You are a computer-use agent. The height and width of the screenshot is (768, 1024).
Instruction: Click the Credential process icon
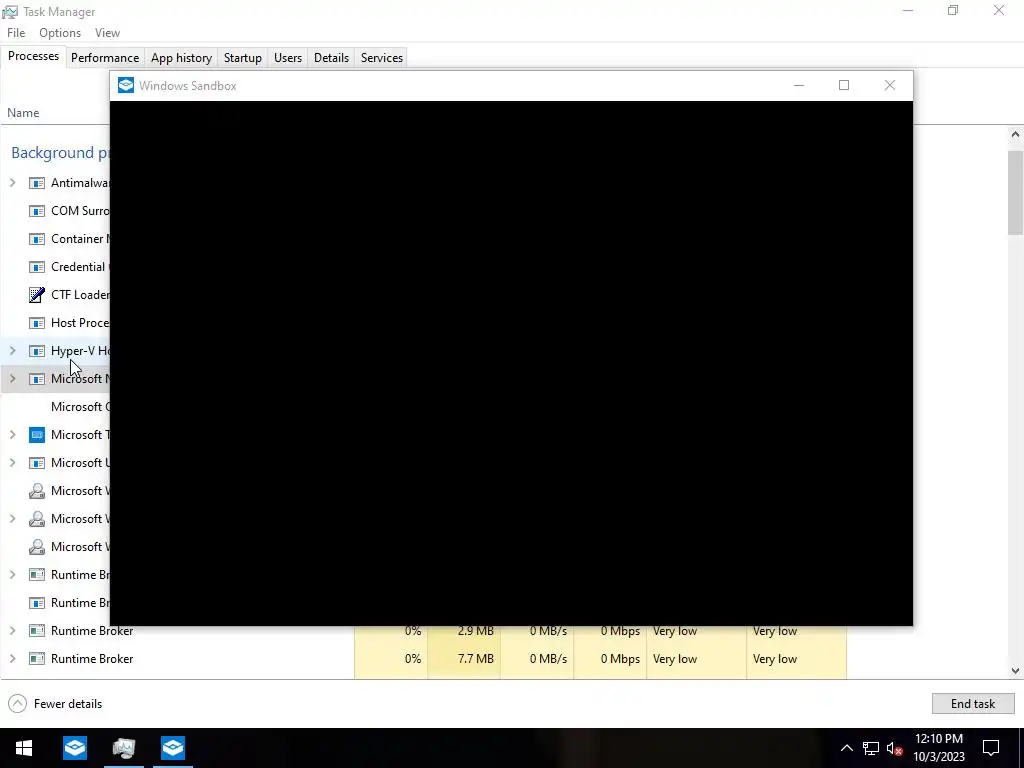point(37,267)
